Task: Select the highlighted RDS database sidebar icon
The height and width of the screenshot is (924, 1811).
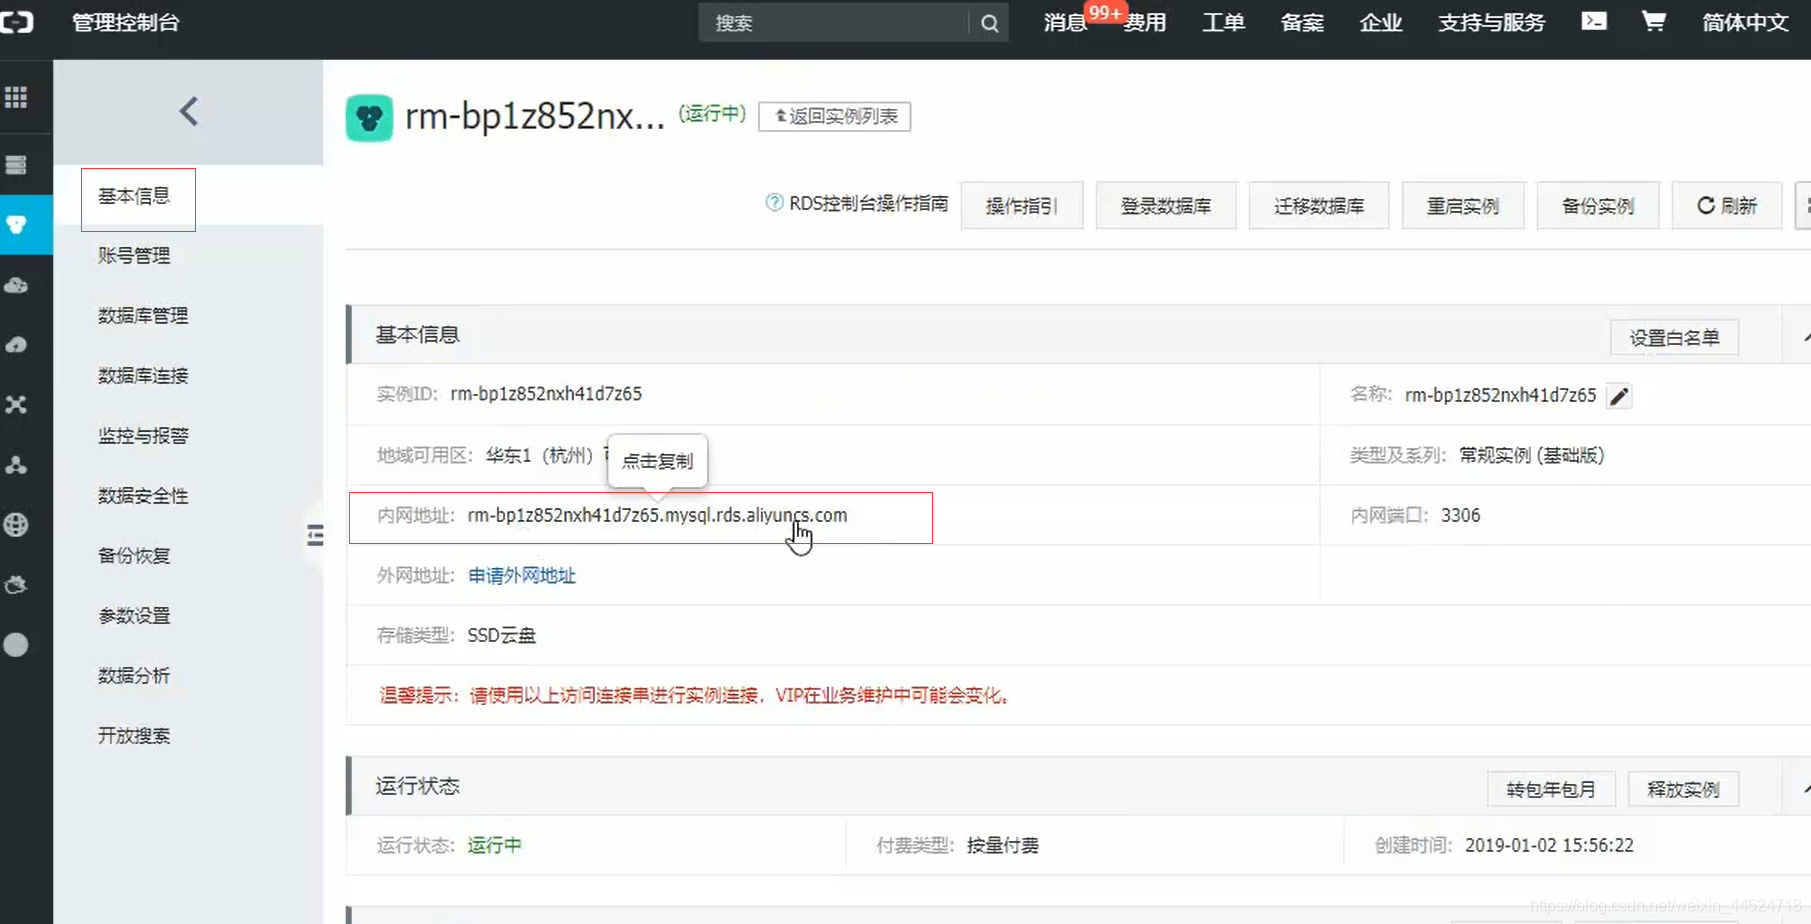Action: tap(16, 225)
